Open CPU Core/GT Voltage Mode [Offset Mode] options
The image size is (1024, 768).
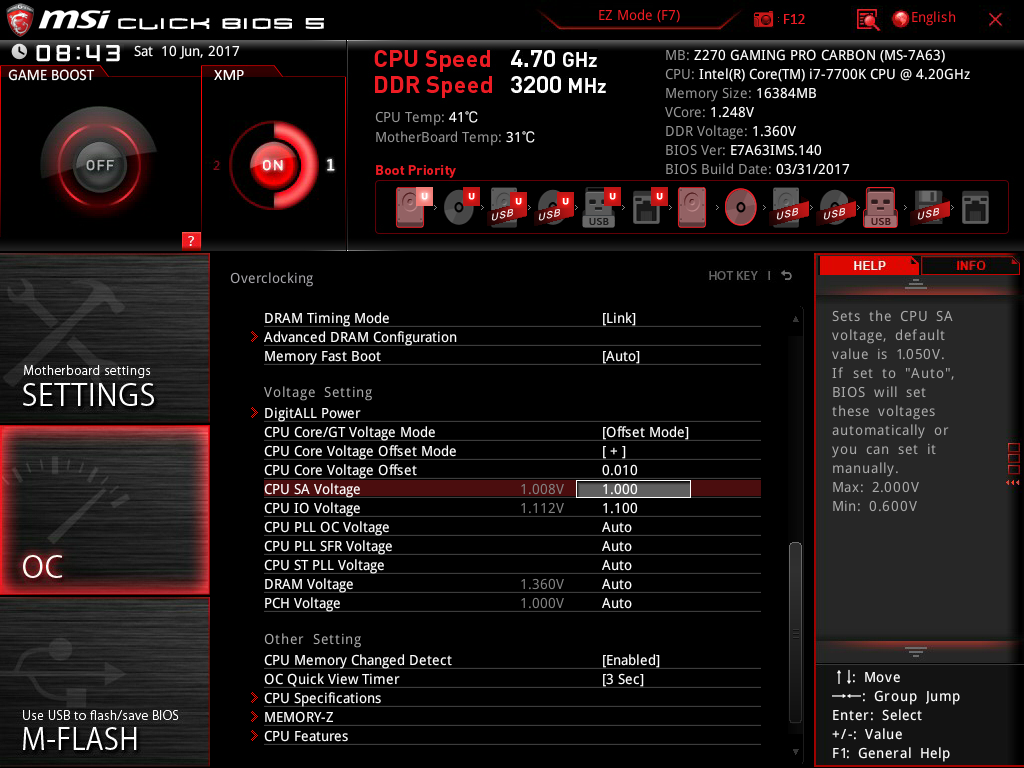(645, 432)
